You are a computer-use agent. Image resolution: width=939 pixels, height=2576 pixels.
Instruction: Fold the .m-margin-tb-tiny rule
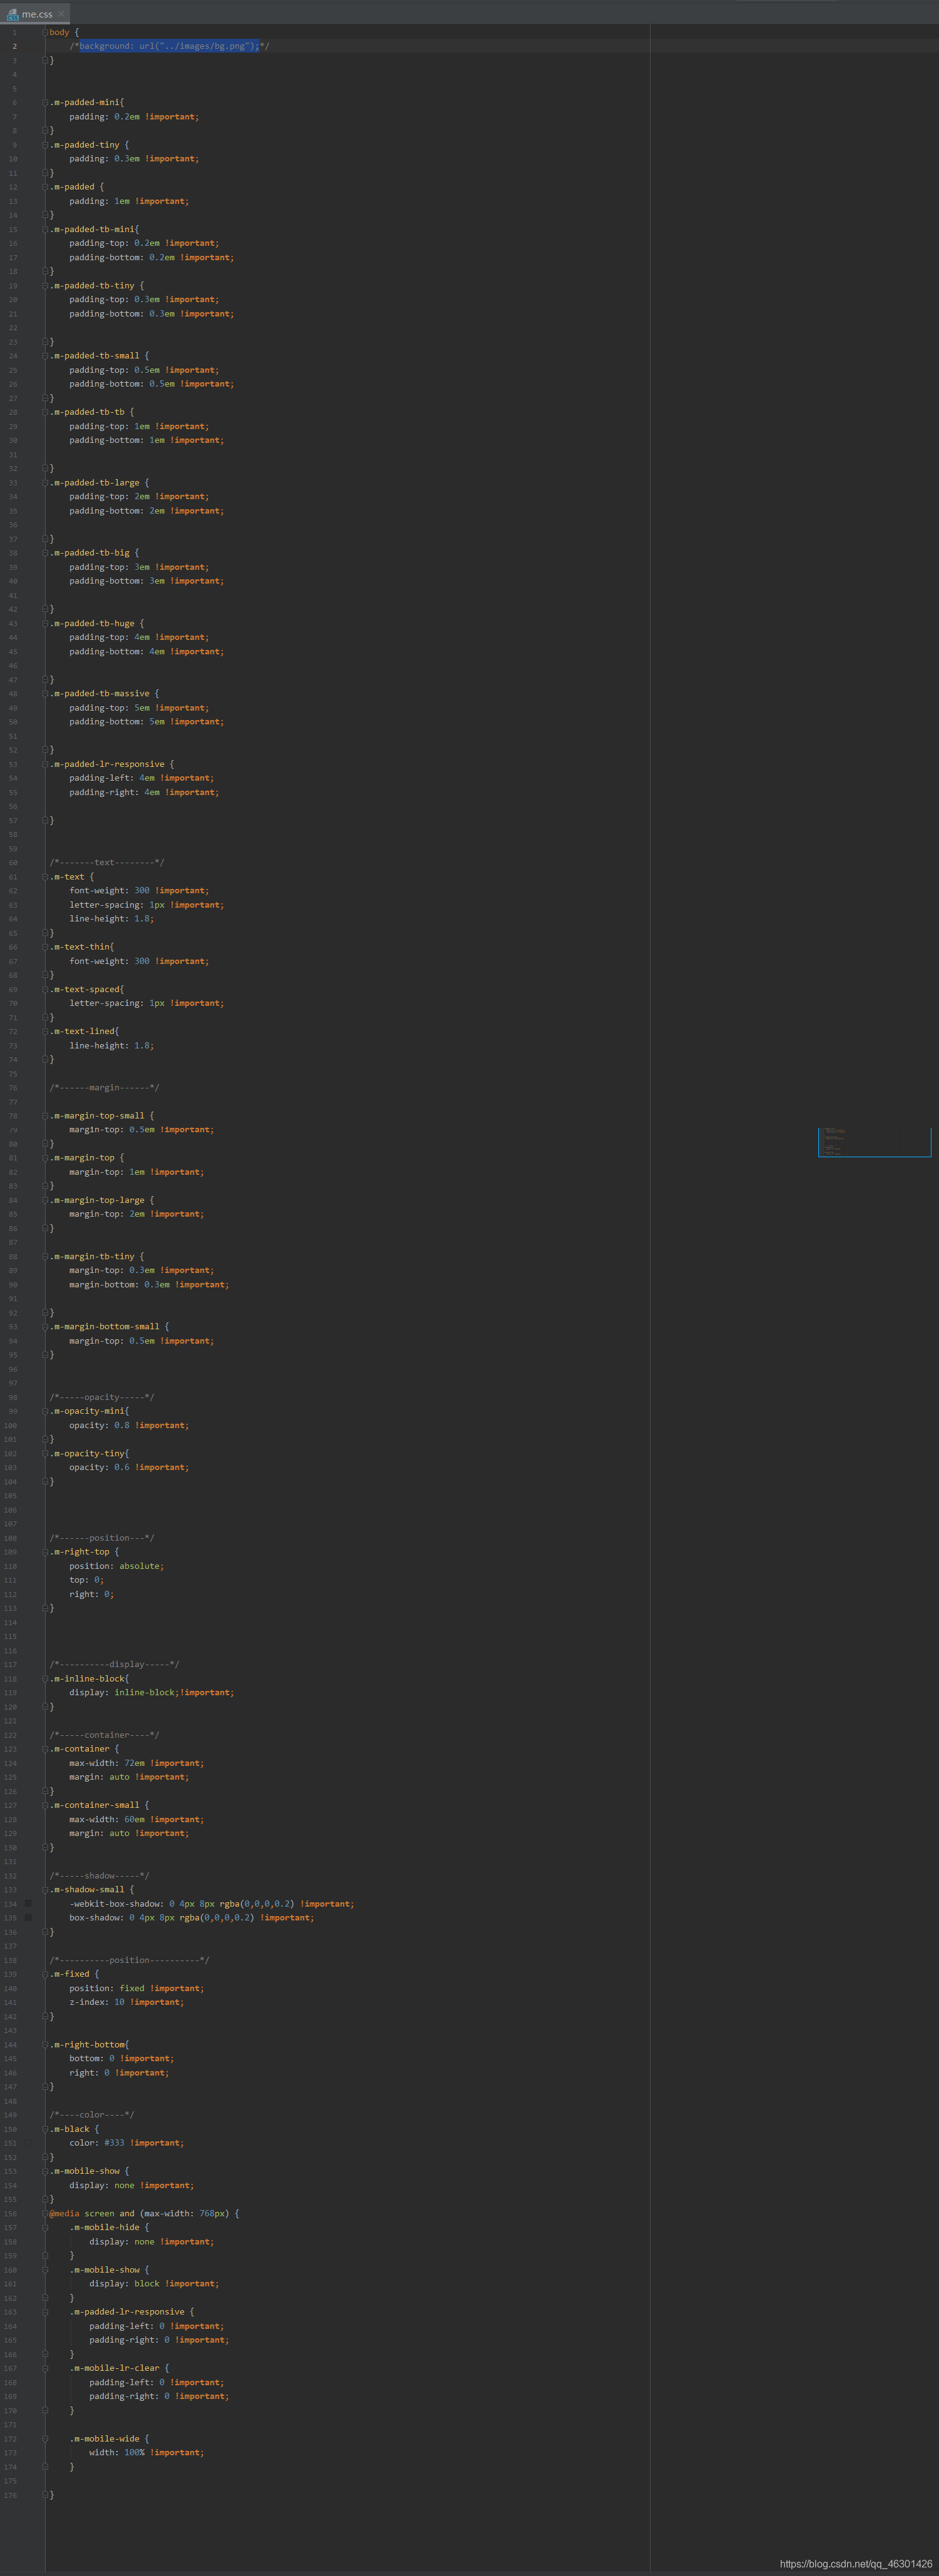pos(45,1256)
